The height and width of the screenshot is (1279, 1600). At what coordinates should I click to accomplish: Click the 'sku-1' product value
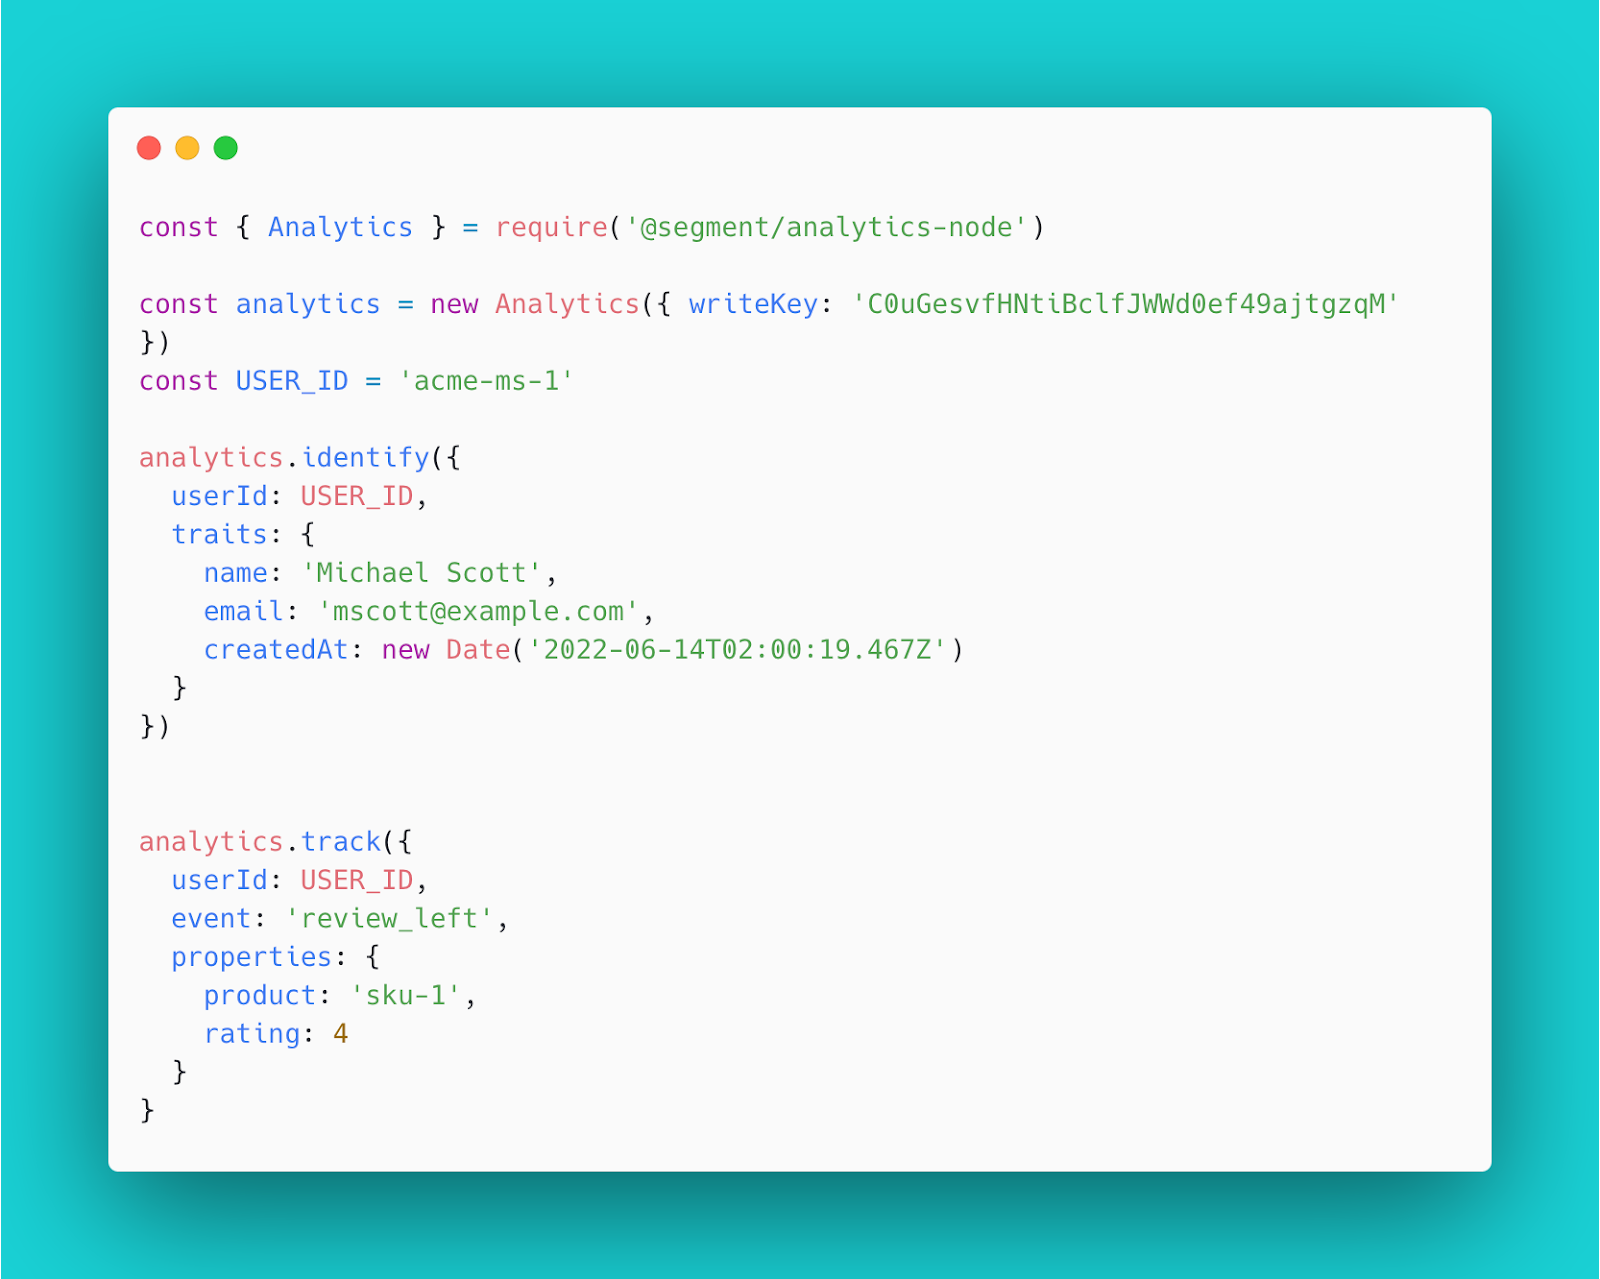406,996
